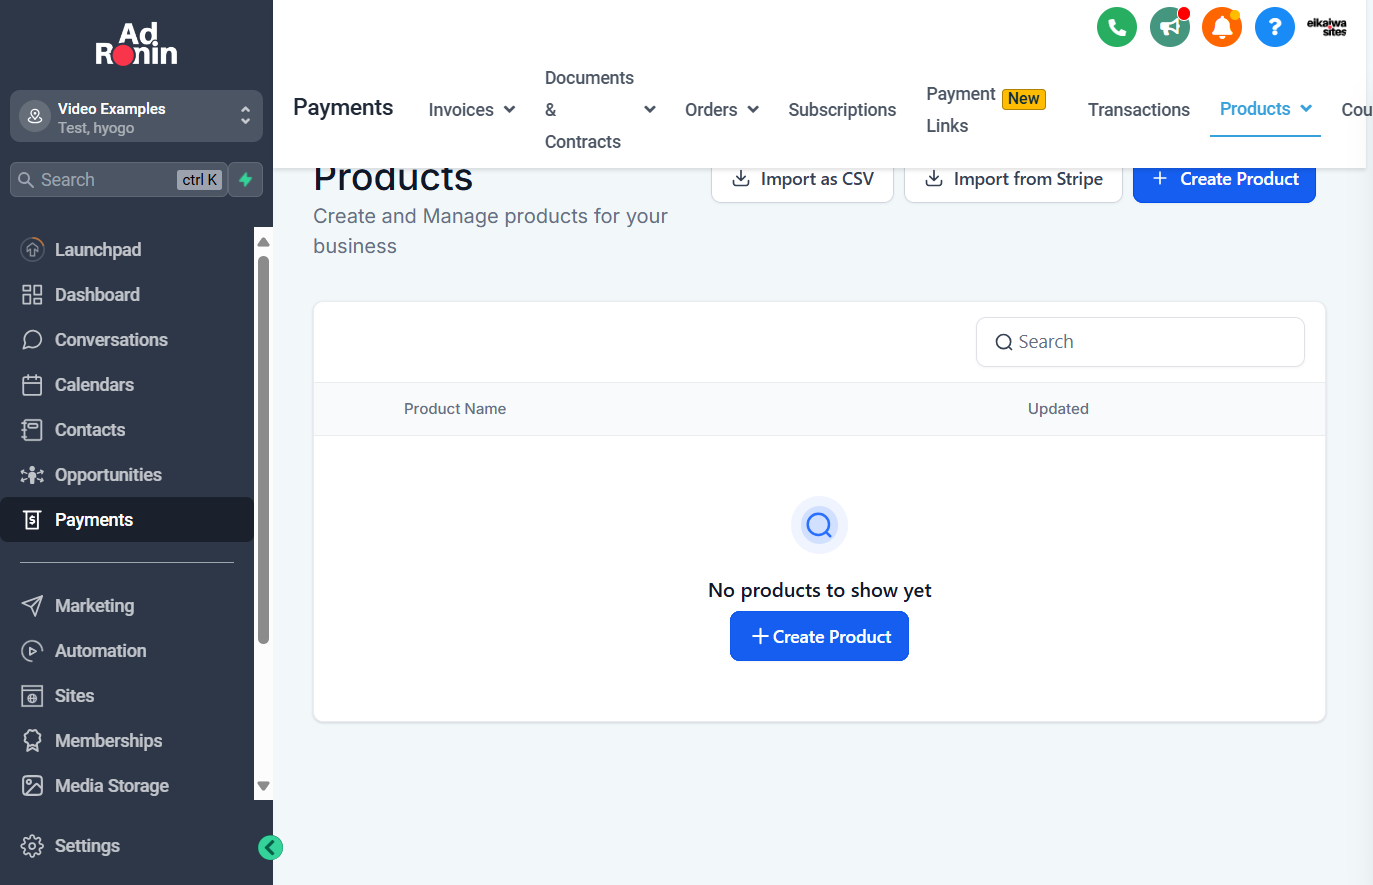
Task: Switch to the Payment Links tab
Action: (986, 110)
